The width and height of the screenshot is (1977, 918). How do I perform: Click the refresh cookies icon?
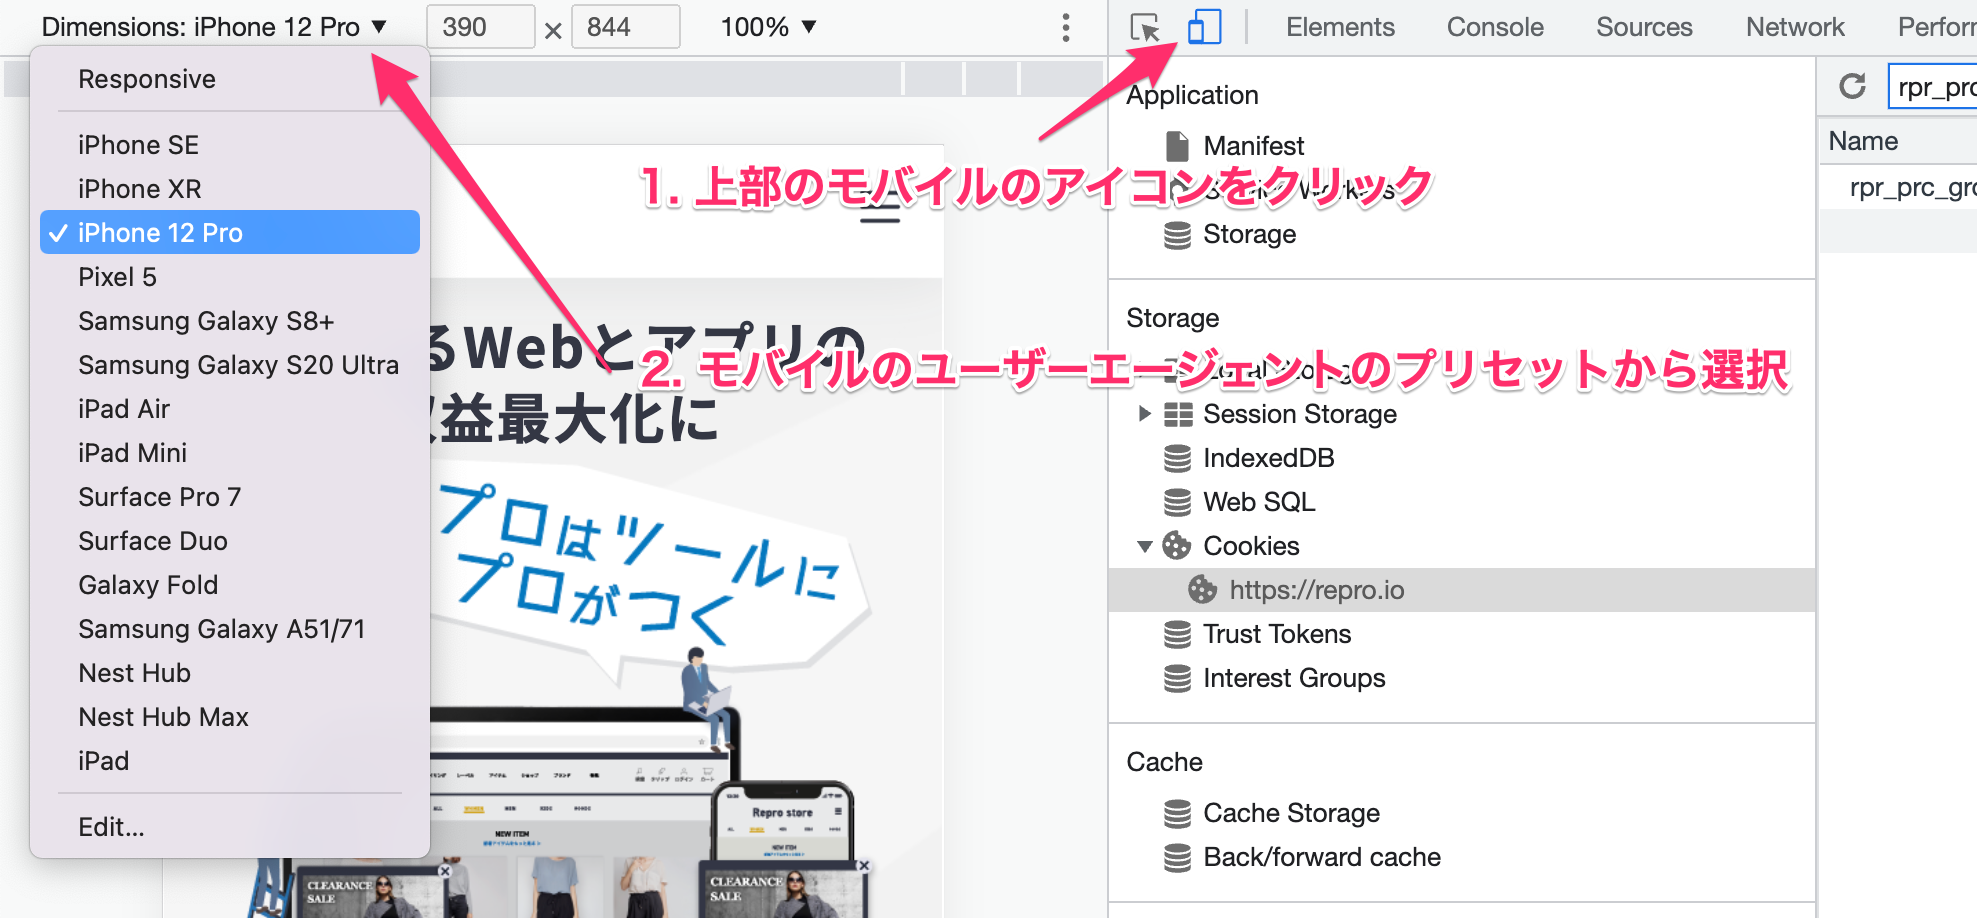click(x=1852, y=86)
